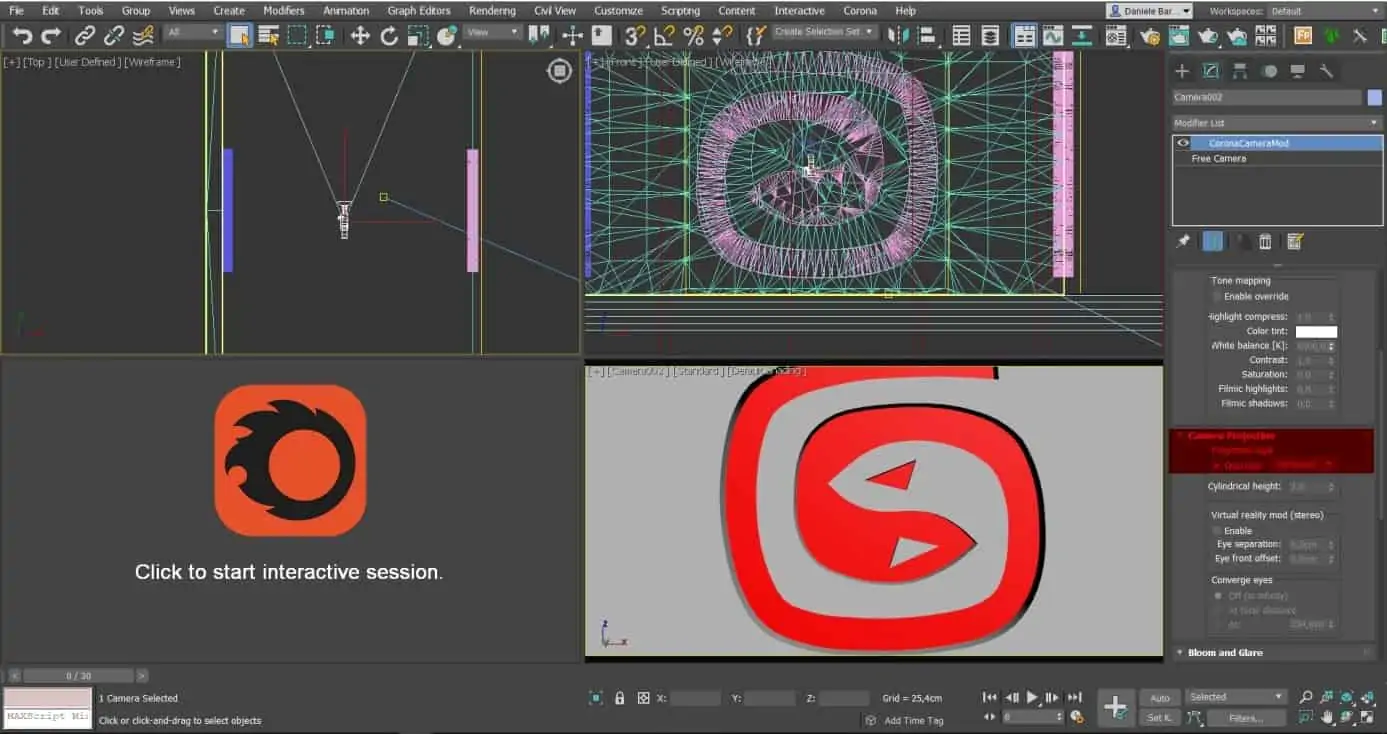
Task: Open the All selection filter dropdown
Action: pos(193,32)
